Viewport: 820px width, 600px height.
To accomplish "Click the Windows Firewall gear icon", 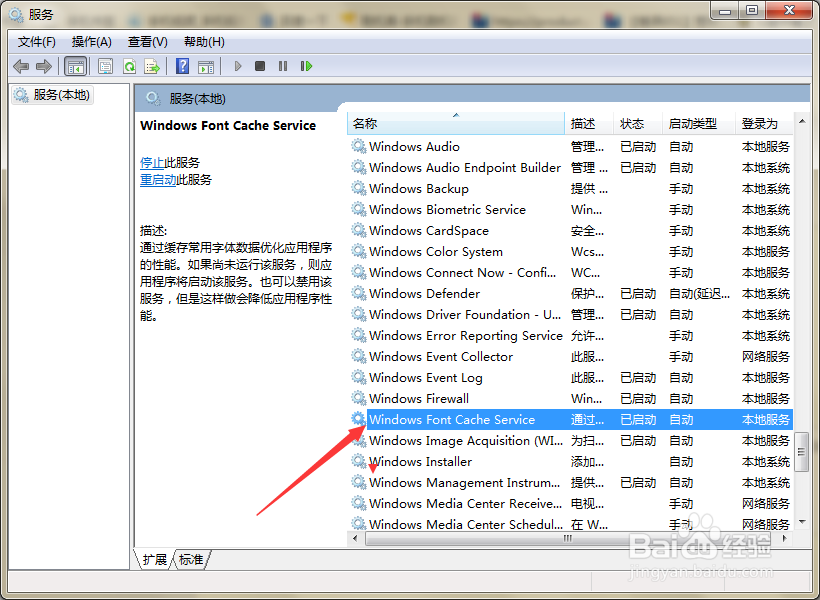I will click(x=359, y=399).
